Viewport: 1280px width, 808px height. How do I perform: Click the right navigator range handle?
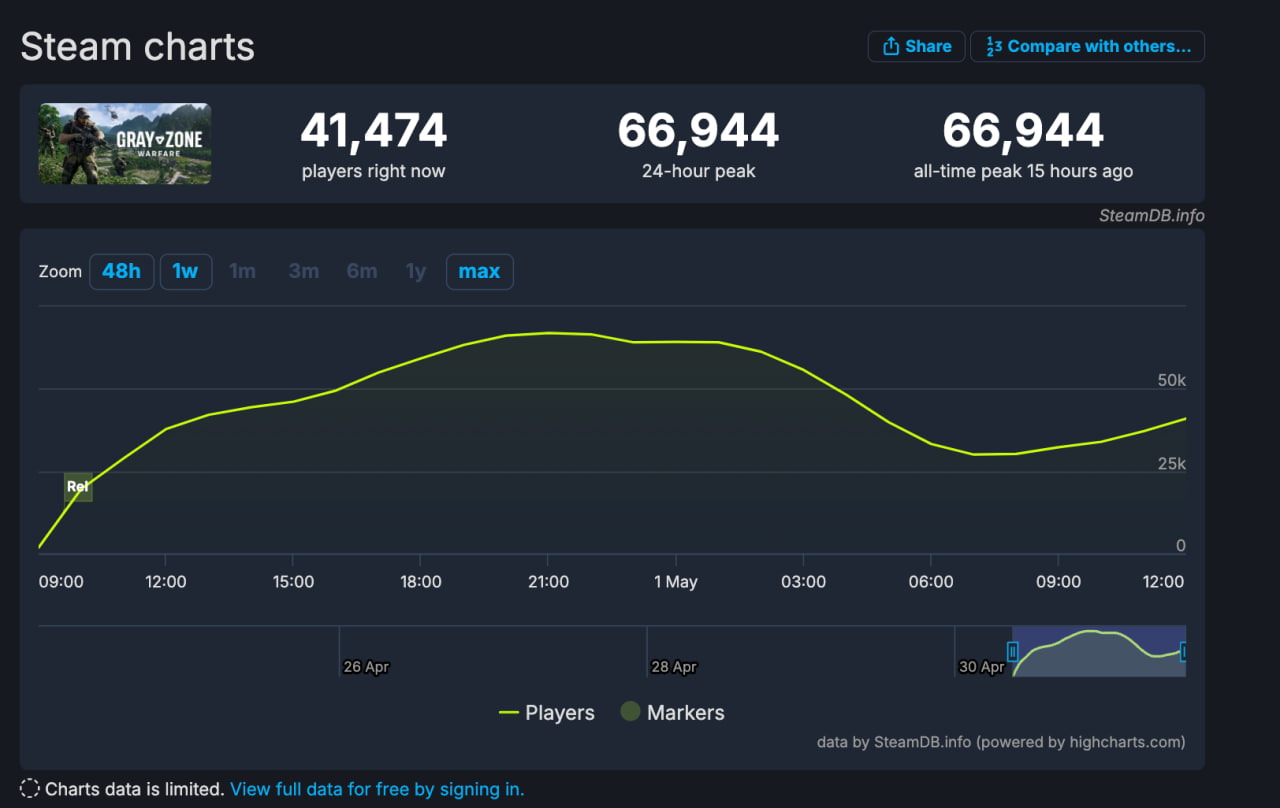[1184, 652]
